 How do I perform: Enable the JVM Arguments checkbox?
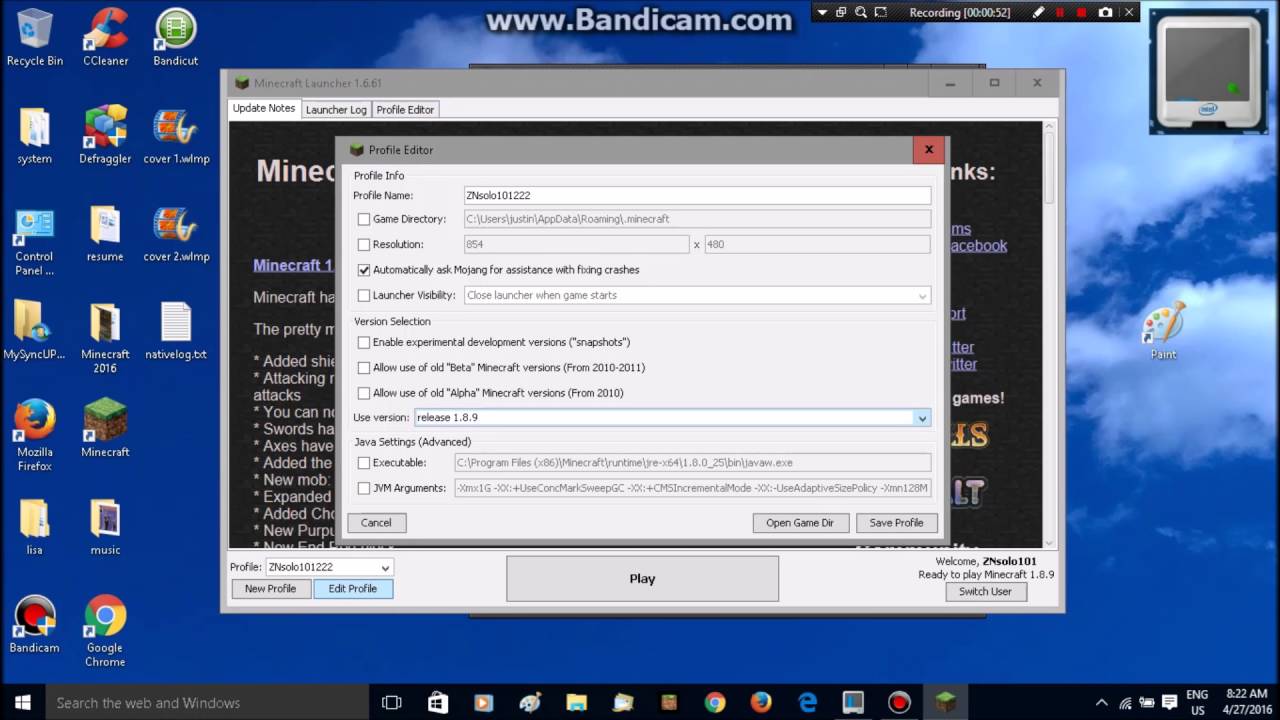[x=364, y=488]
